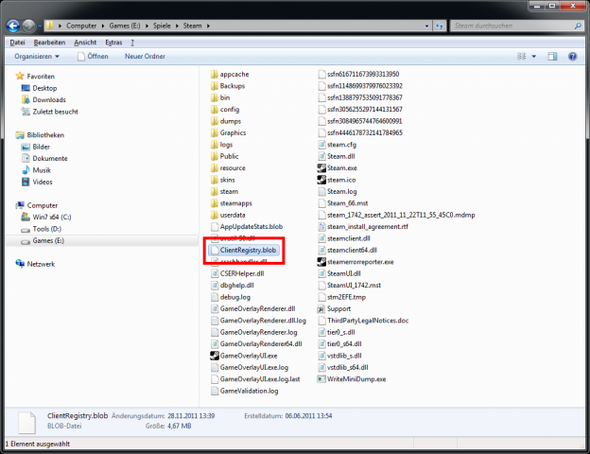Screen dimensions: 590x454
Task: Select Win7 x64 (C:) drive
Action: pos(46,217)
